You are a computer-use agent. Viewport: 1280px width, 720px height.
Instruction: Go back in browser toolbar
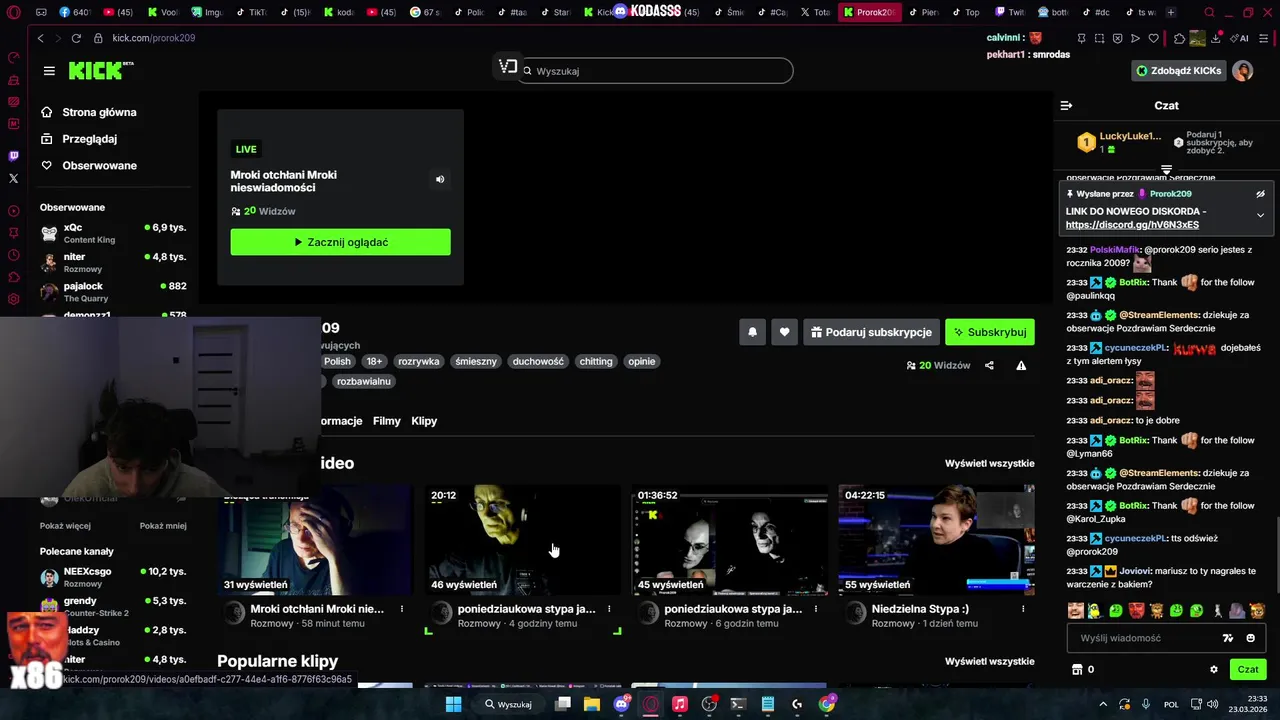40,38
